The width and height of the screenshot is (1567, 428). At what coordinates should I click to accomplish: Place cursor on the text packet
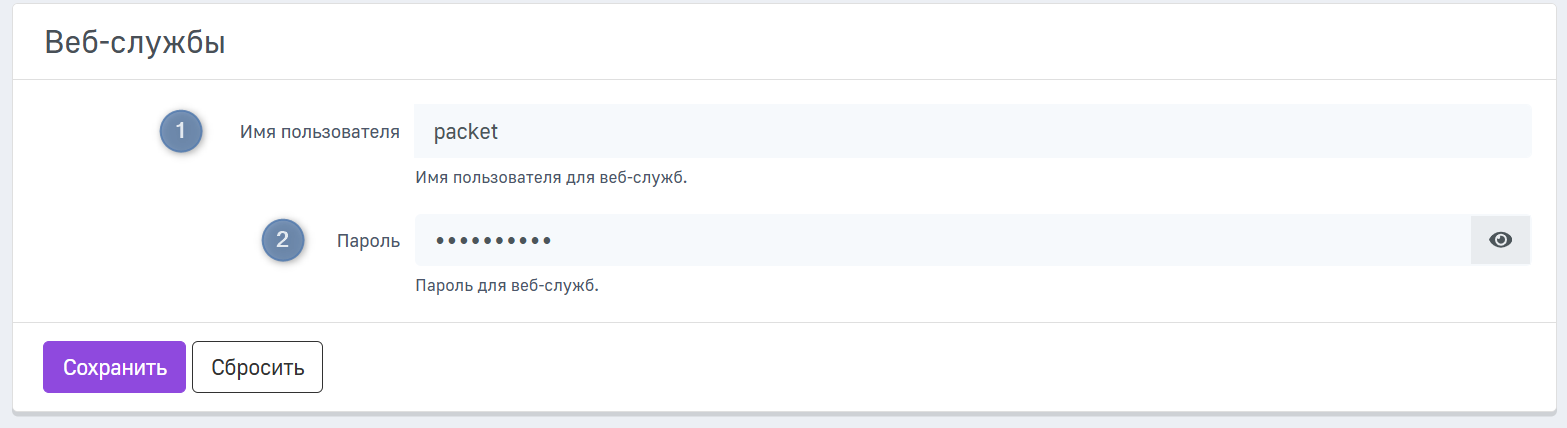[465, 131]
